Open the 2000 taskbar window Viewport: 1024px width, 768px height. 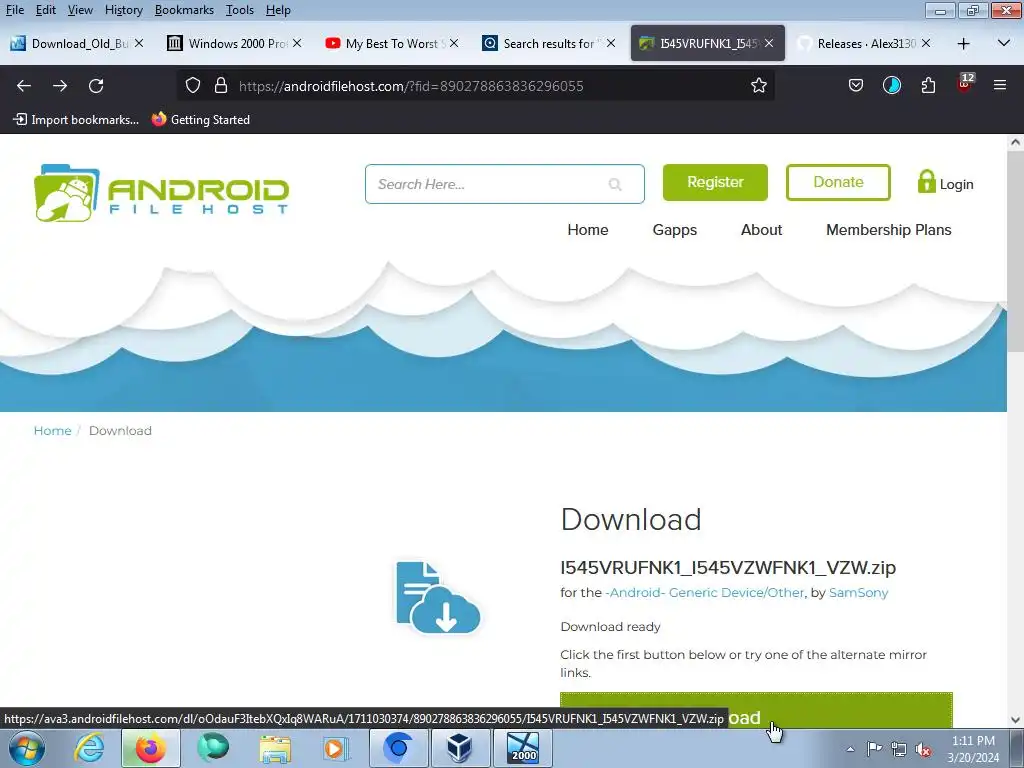pos(523,748)
